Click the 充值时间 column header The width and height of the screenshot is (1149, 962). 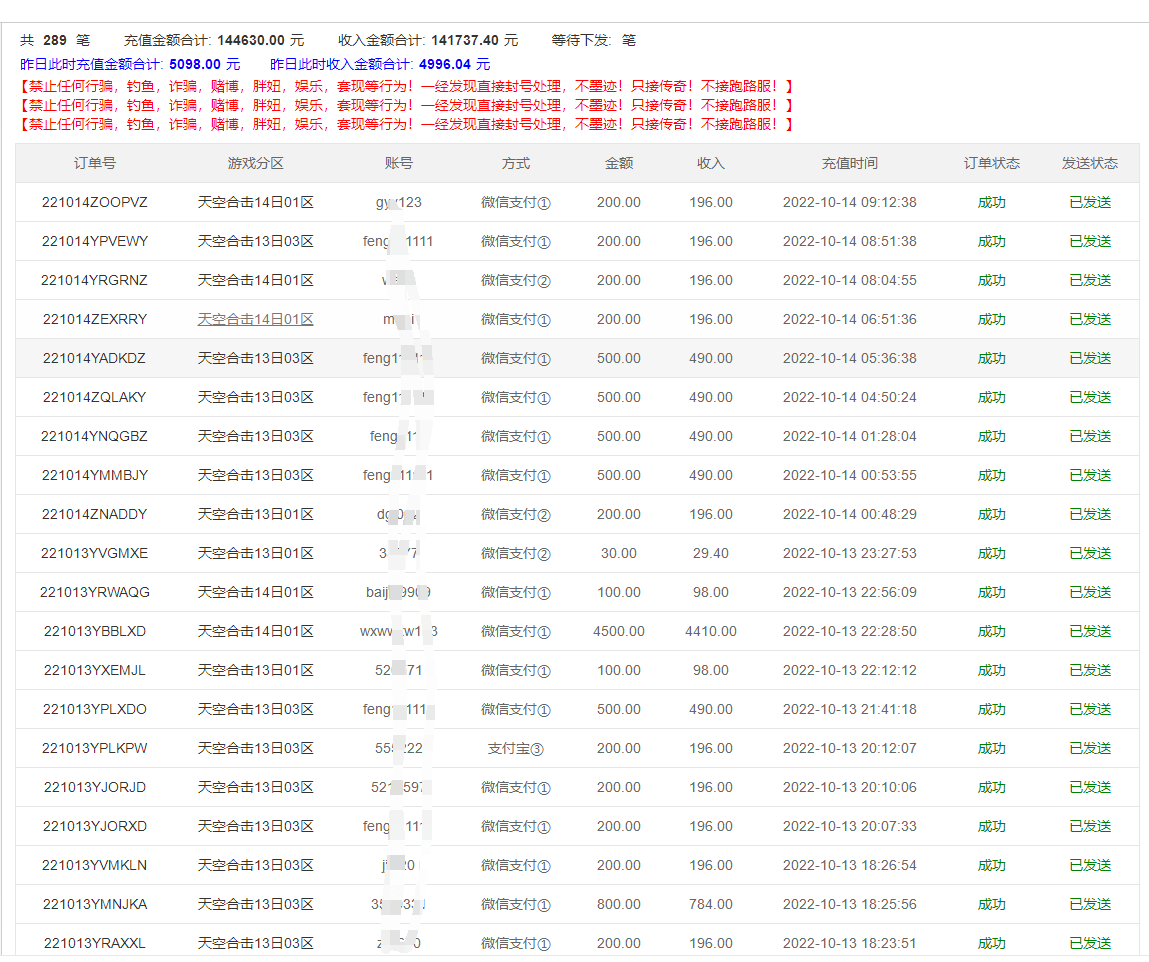[x=849, y=163]
